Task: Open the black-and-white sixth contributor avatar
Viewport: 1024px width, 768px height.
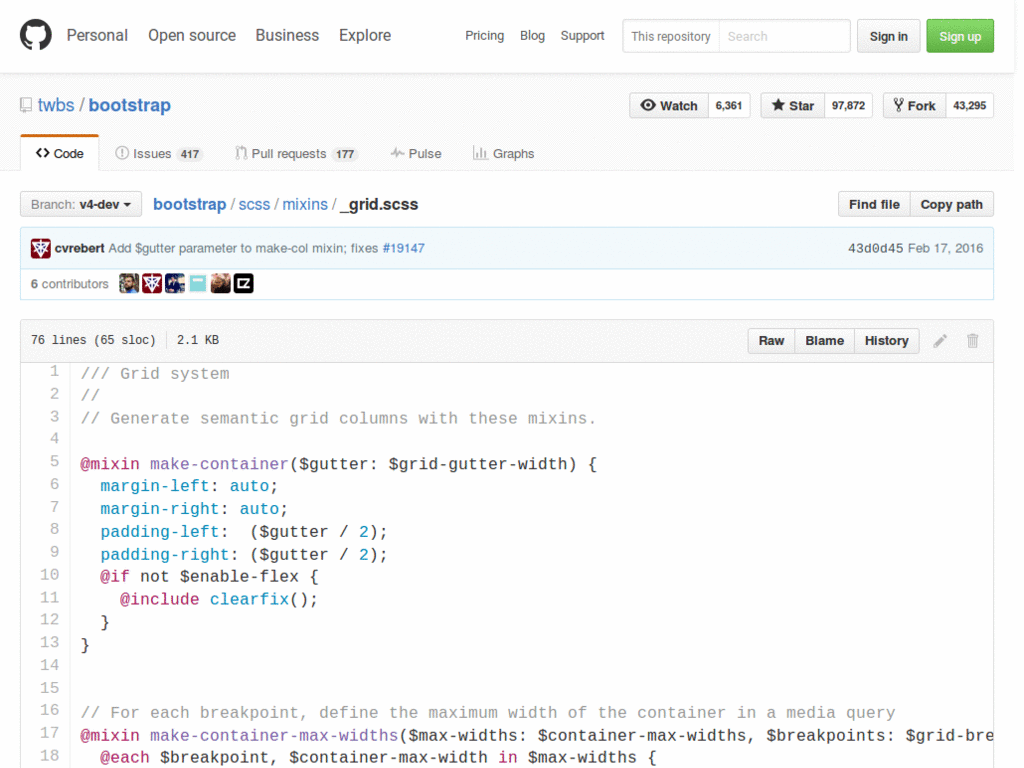Action: [x=243, y=283]
